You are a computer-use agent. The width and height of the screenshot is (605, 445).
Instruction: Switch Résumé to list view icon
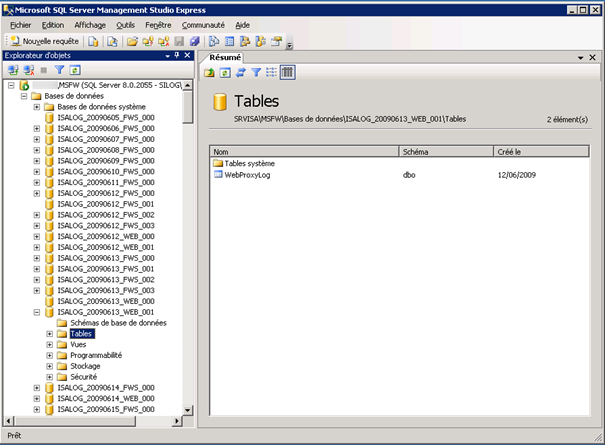pos(272,72)
